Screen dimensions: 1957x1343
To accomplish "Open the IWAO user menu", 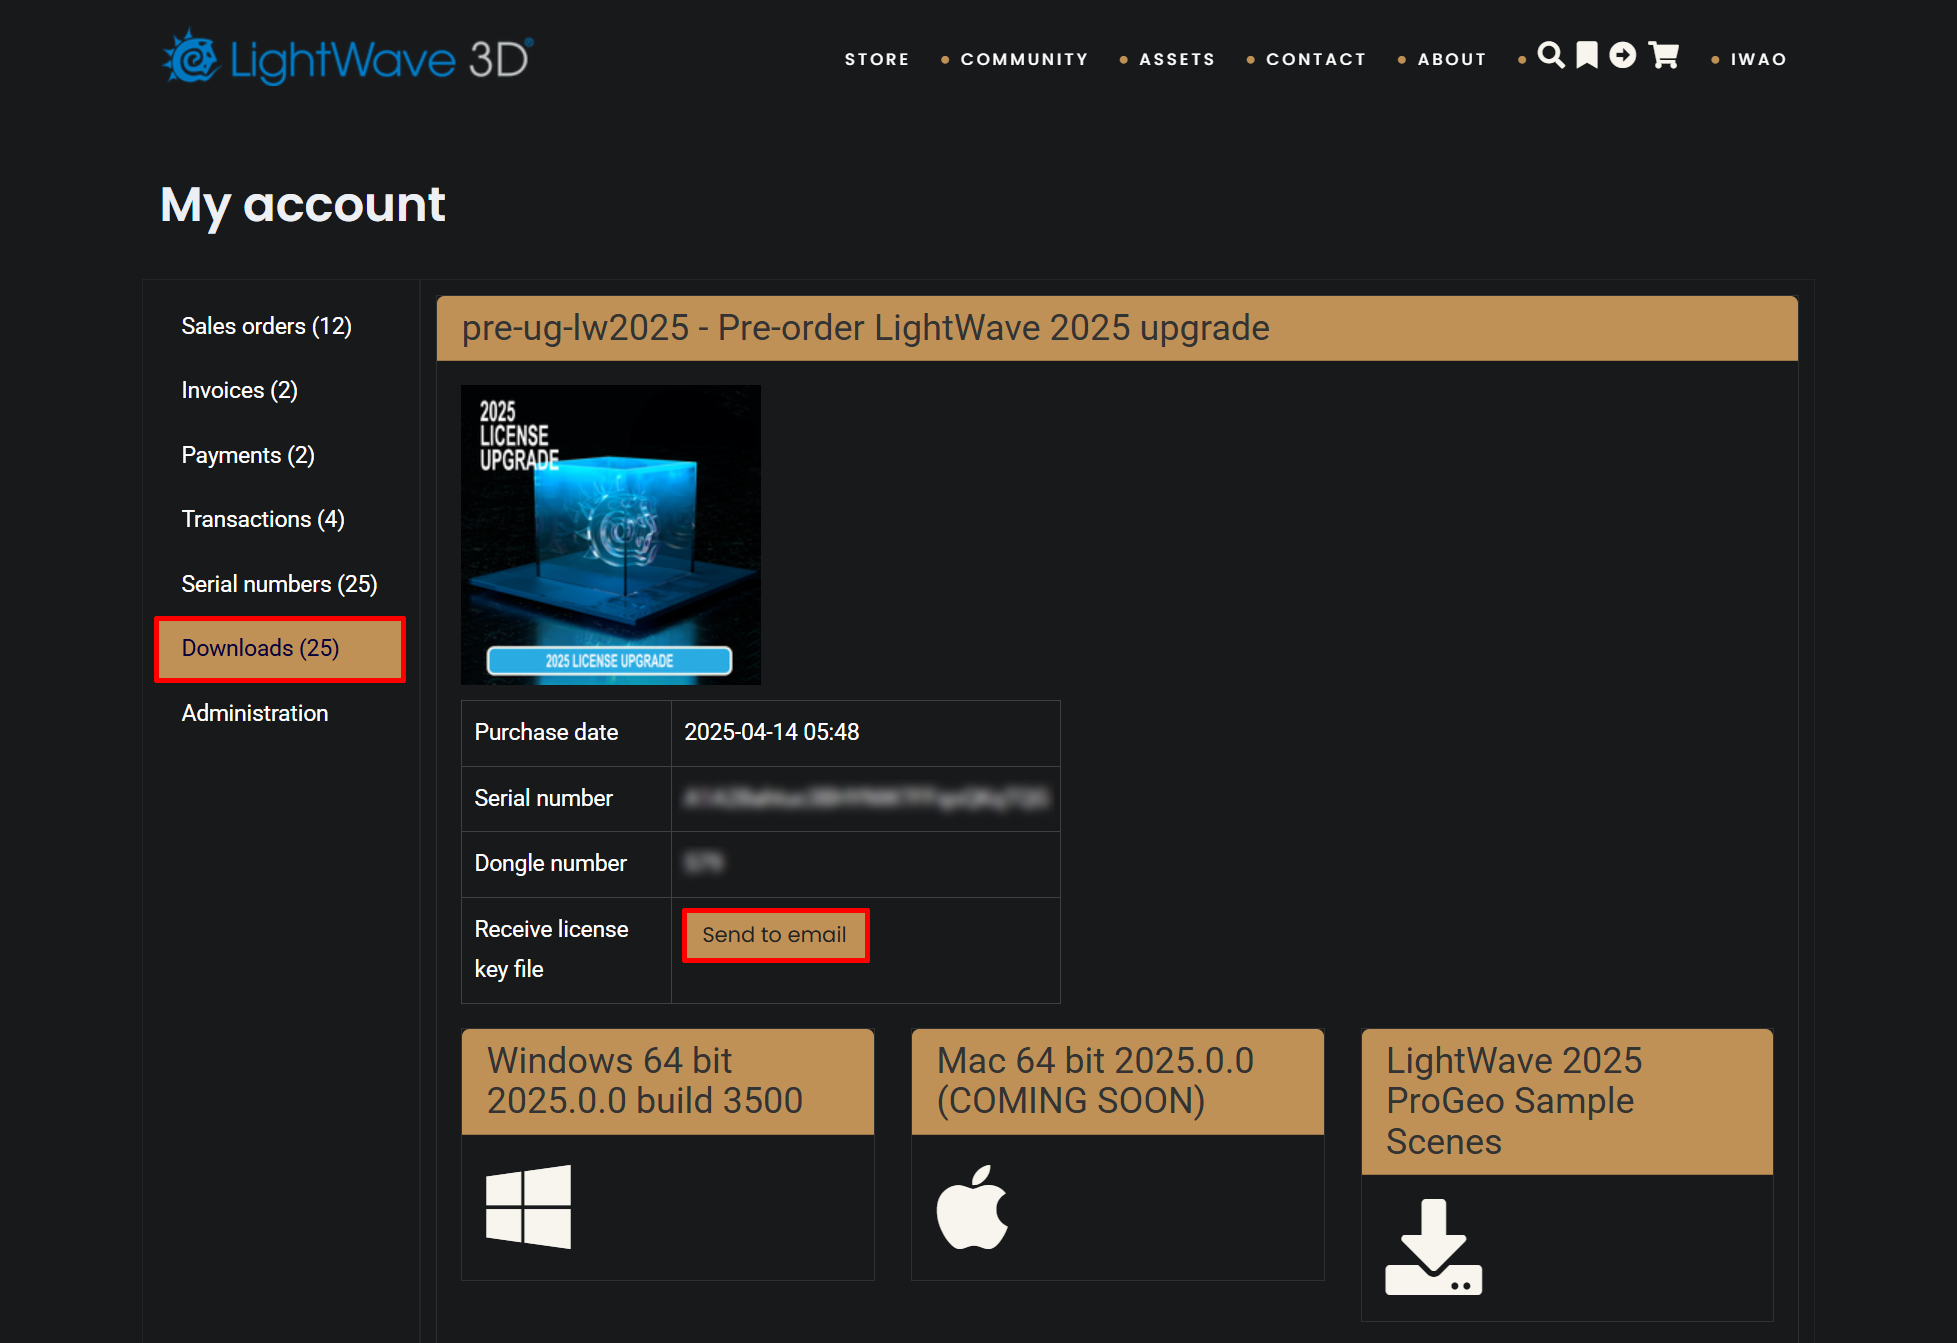I will [x=1759, y=59].
